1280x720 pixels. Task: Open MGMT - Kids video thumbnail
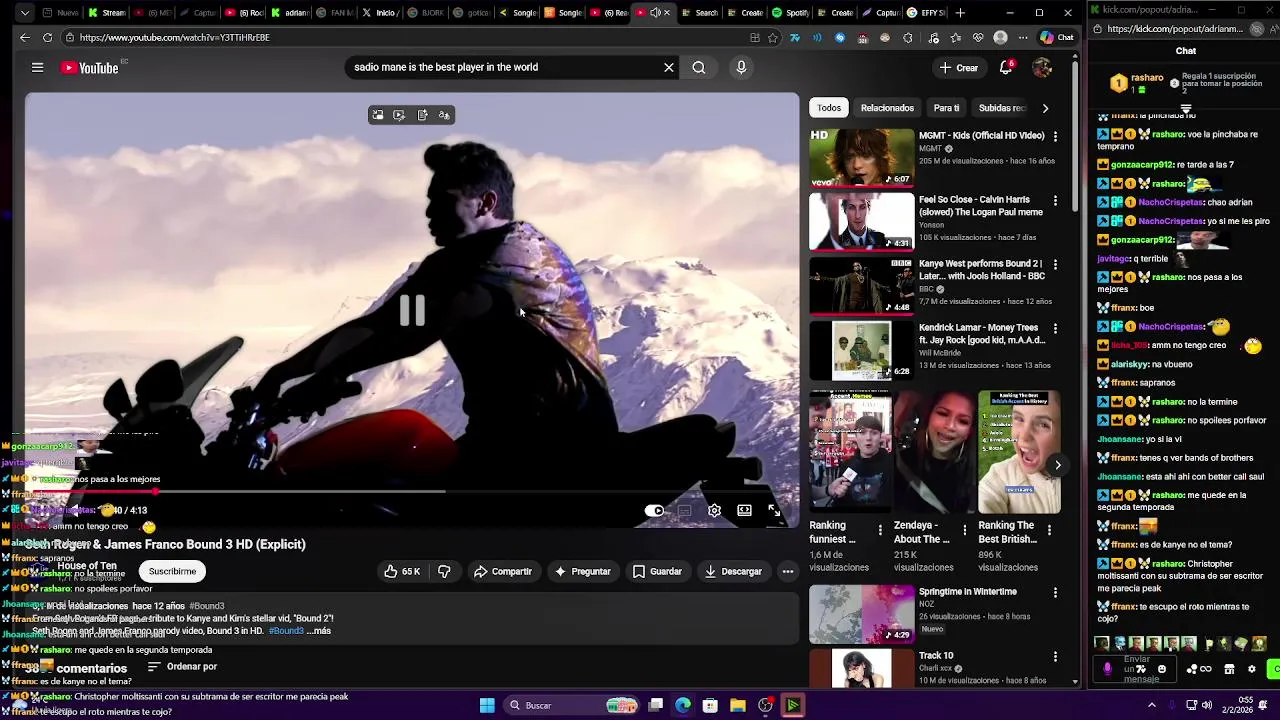coord(861,157)
